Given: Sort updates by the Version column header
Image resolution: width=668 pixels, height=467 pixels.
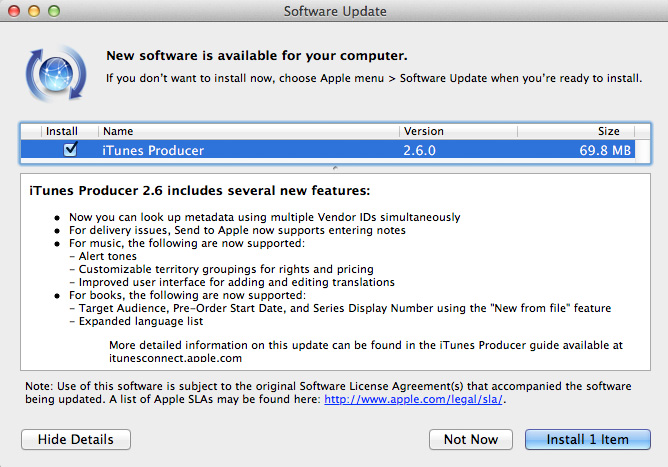Looking at the screenshot, I should coord(458,131).
